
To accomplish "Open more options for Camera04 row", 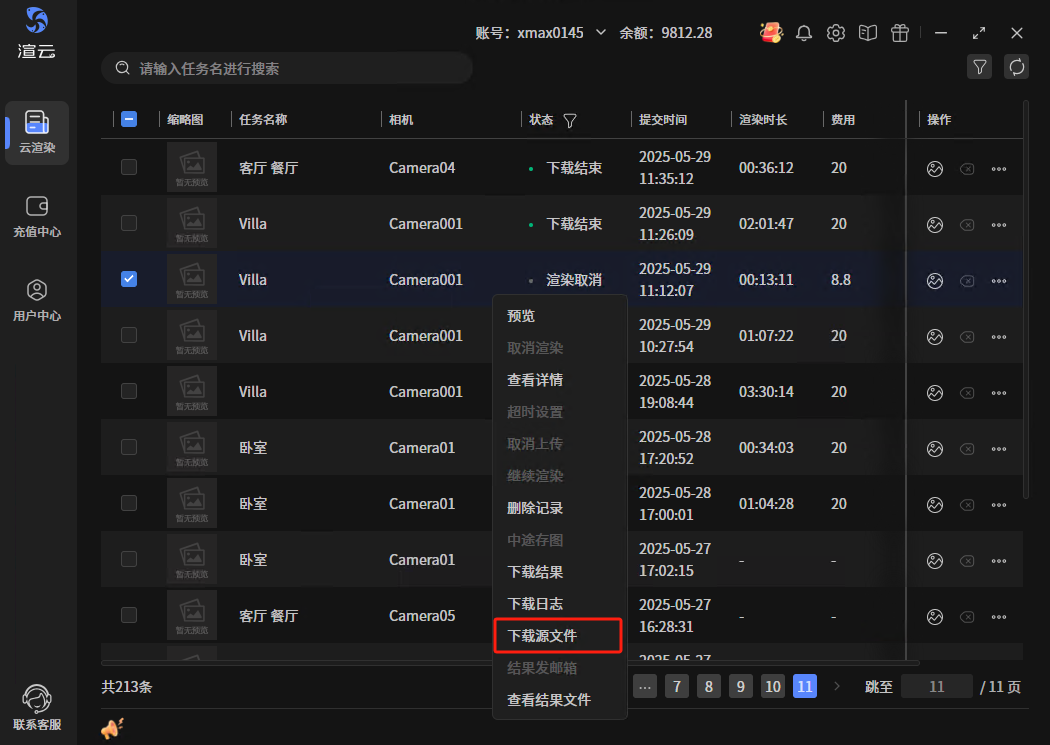I will tap(998, 169).
